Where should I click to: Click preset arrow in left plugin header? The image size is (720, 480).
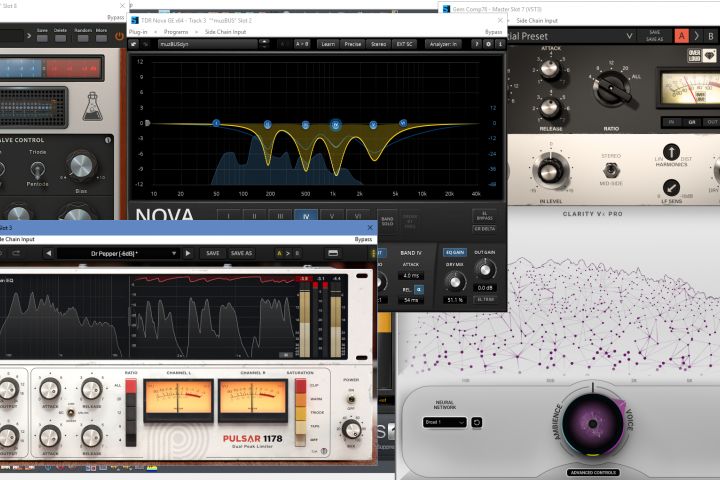click(x=28, y=35)
